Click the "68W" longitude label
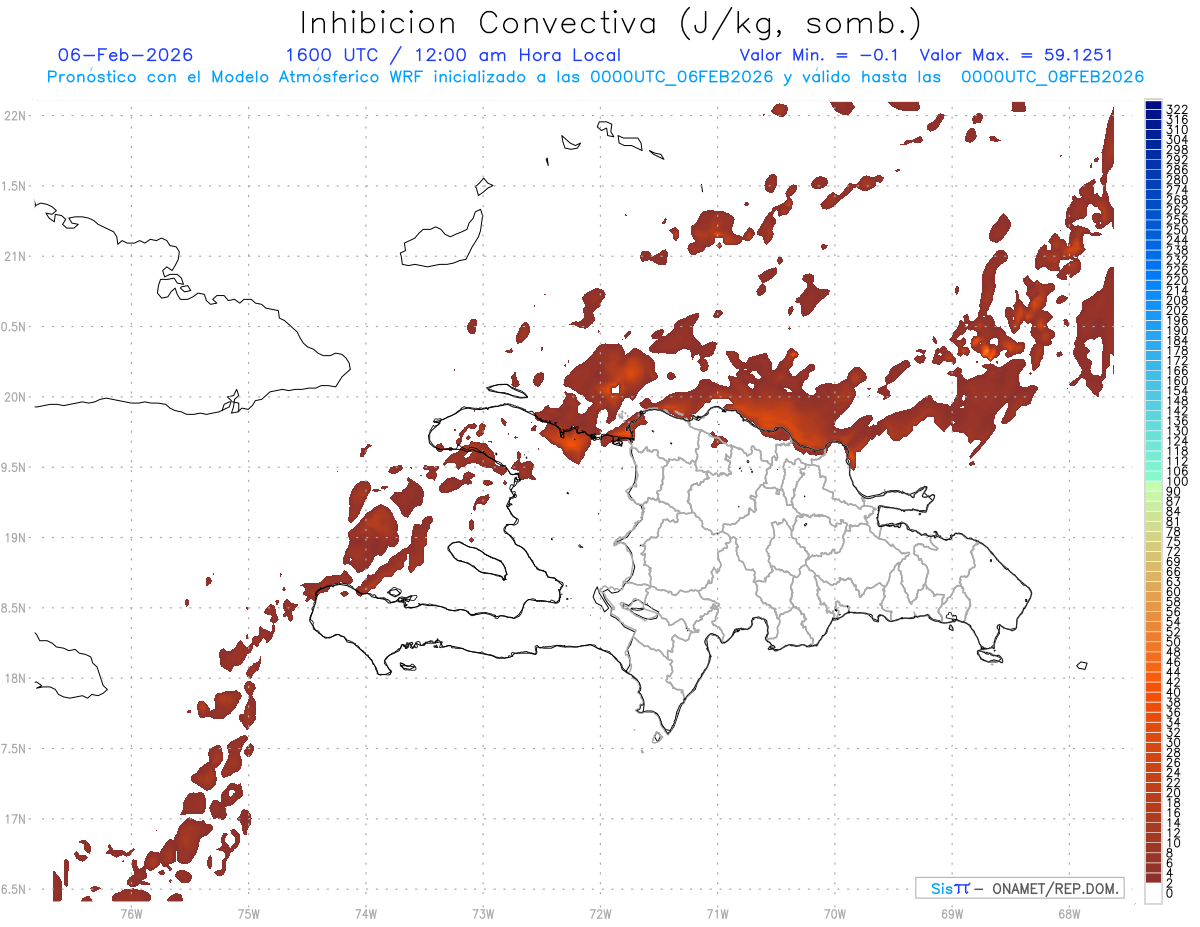The height and width of the screenshot is (927, 1200). point(1069,913)
